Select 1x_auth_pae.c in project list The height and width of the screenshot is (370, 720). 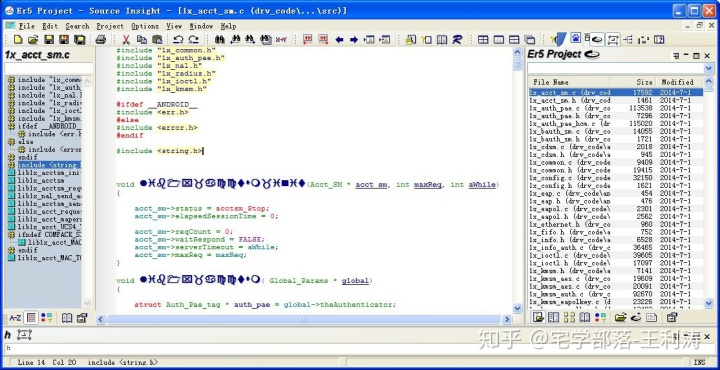click(x=616, y=108)
